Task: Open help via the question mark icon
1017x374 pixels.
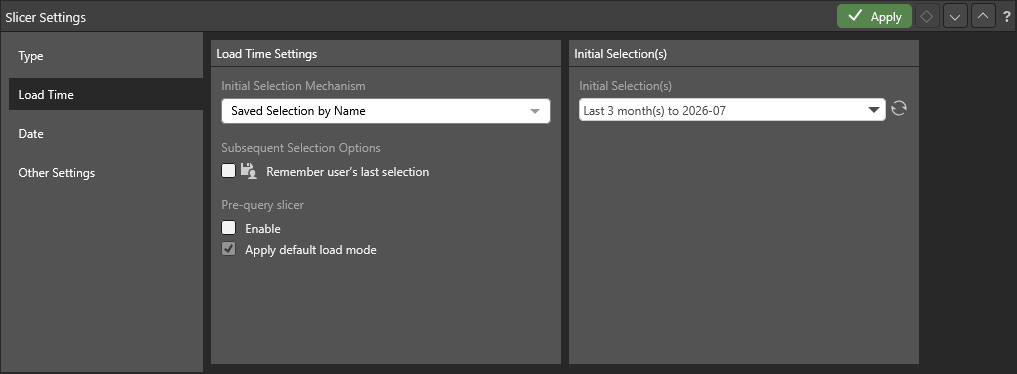Action: [1007, 18]
